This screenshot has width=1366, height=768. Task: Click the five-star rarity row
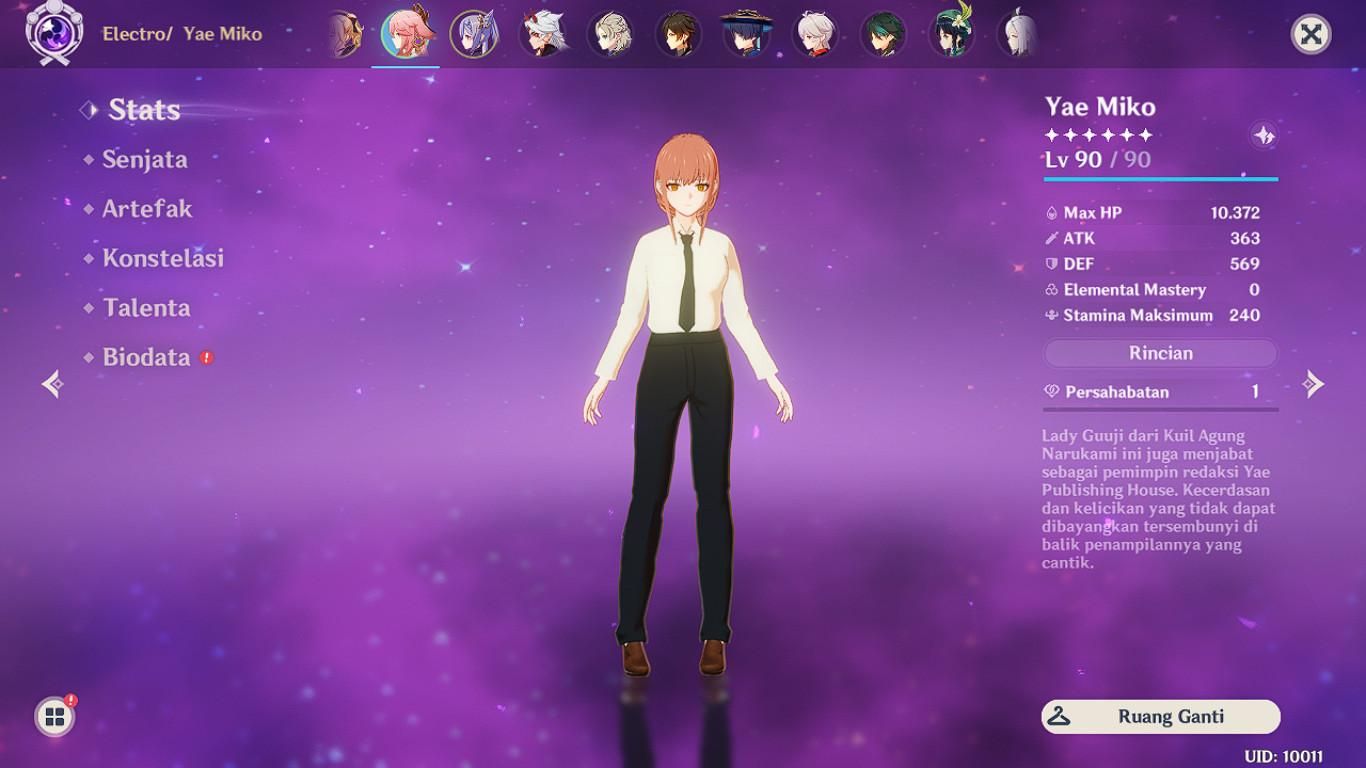click(x=1098, y=135)
